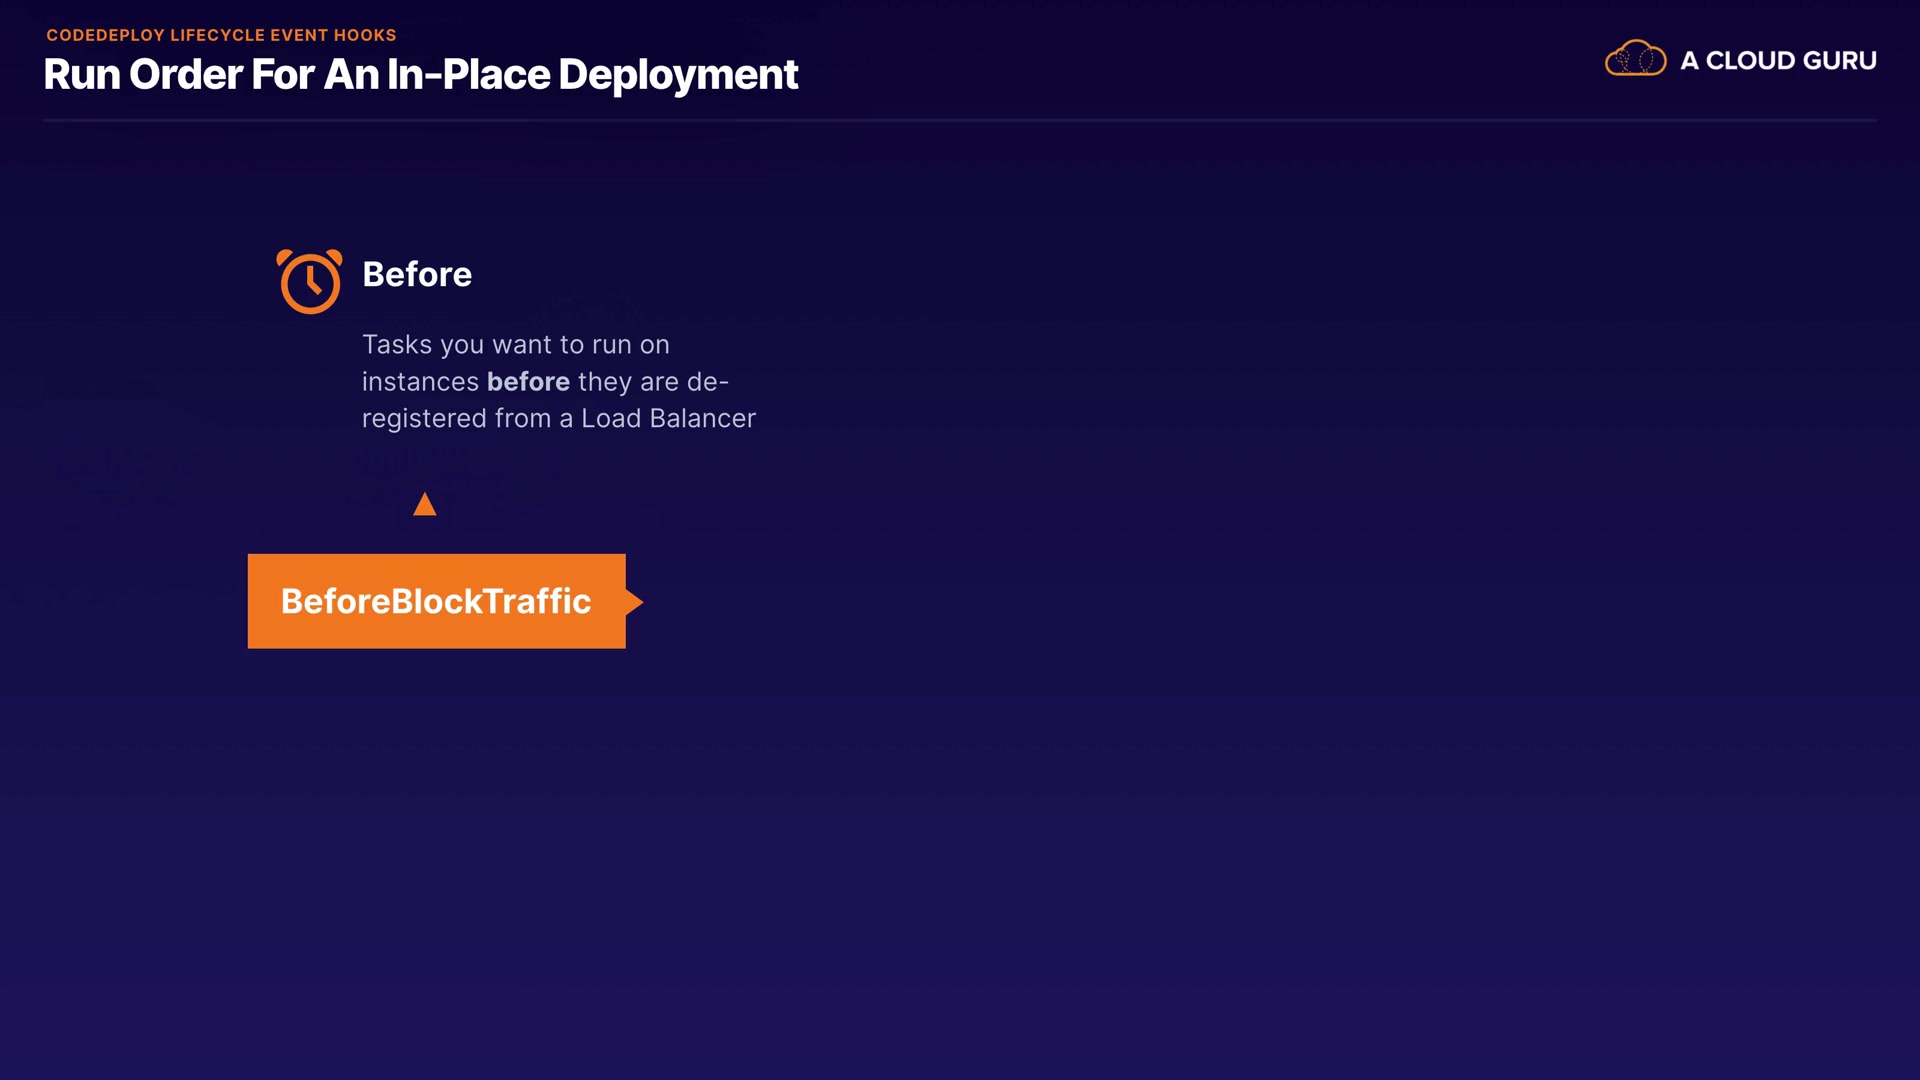The image size is (1920, 1080).
Task: Click the word "LIFECYCLE" in the subtitle
Action: coord(217,35)
